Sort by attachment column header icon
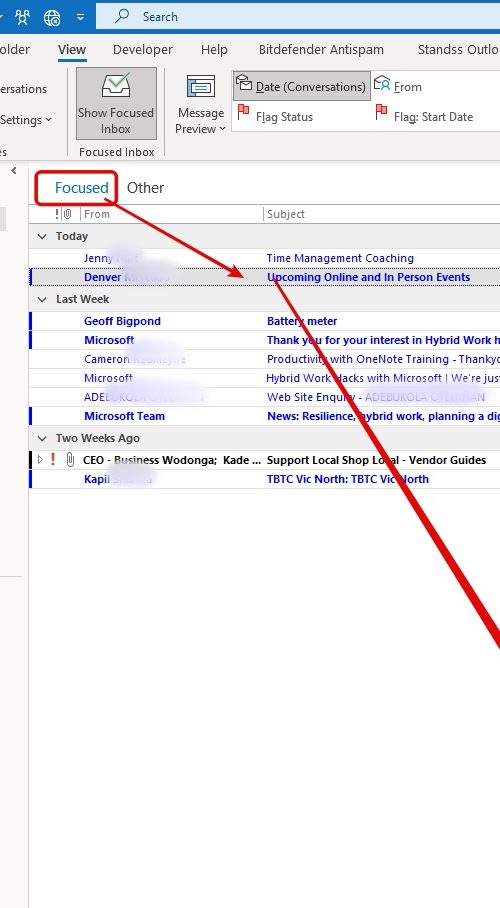The height and width of the screenshot is (908, 500). [67, 214]
